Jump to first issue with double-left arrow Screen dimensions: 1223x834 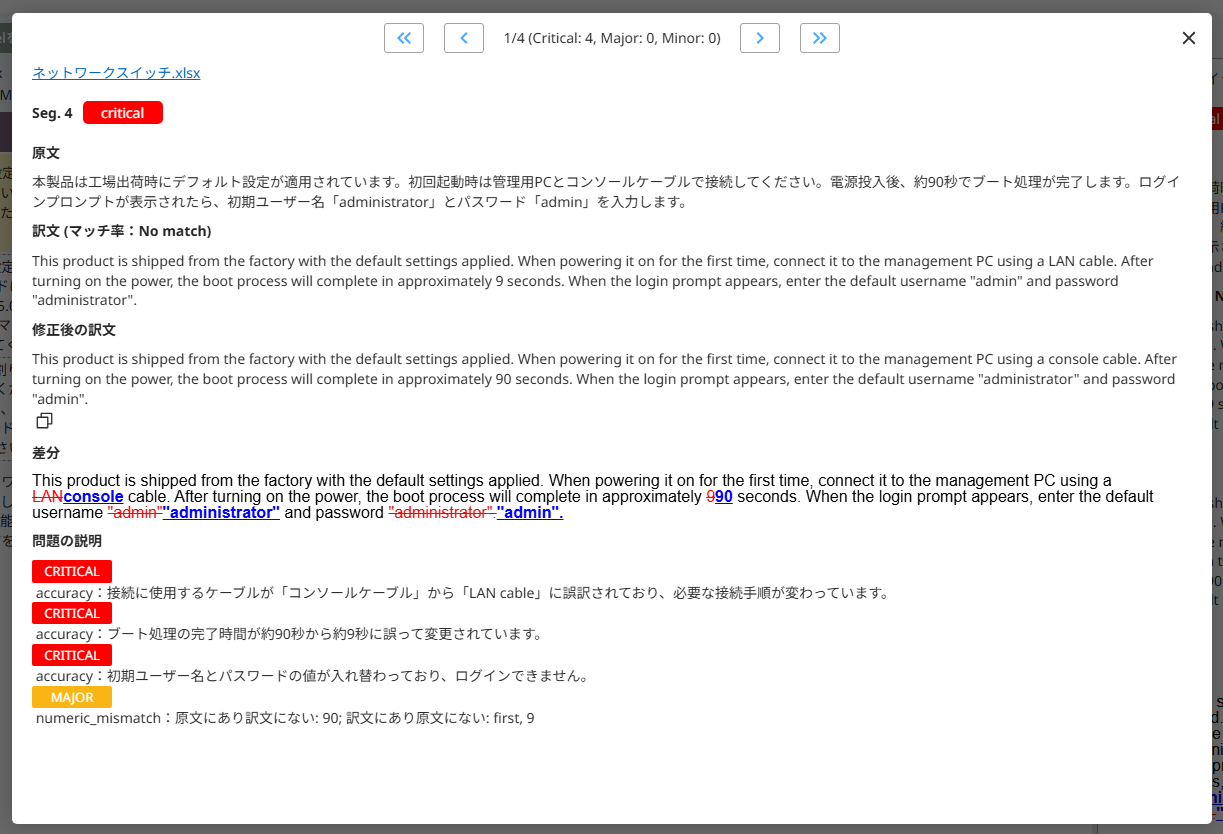click(x=404, y=38)
